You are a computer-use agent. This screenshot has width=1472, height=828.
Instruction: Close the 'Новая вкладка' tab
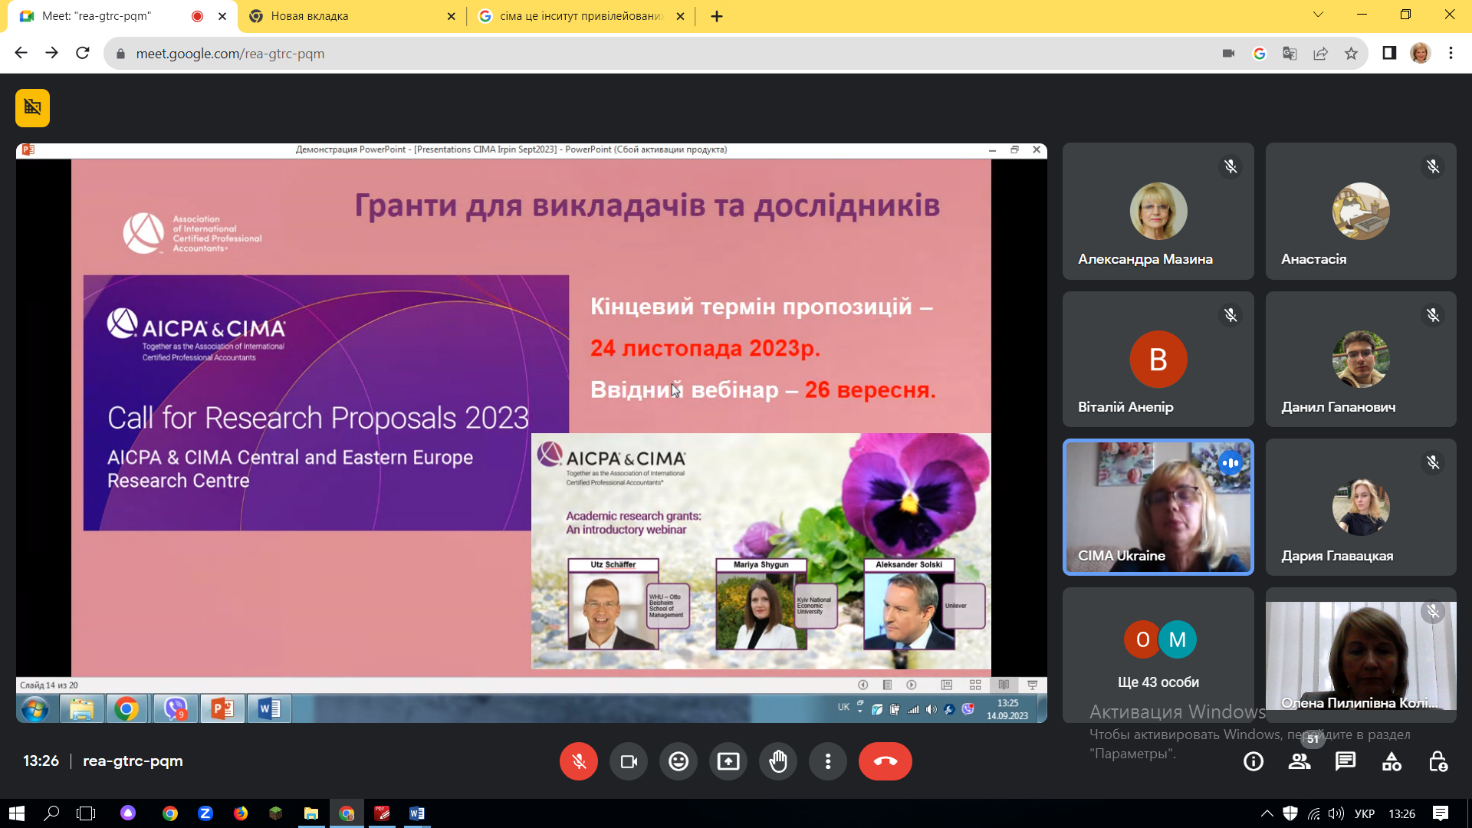click(x=451, y=16)
